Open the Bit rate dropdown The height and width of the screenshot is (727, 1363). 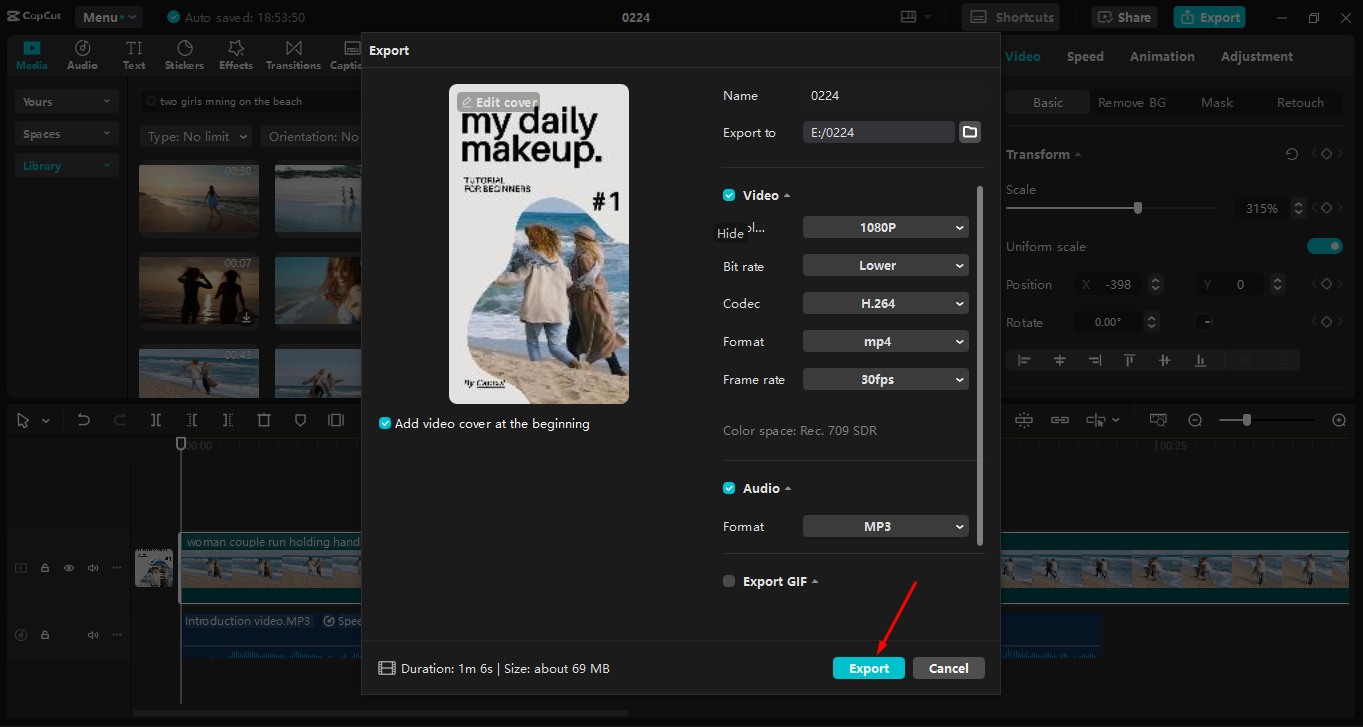[886, 265]
